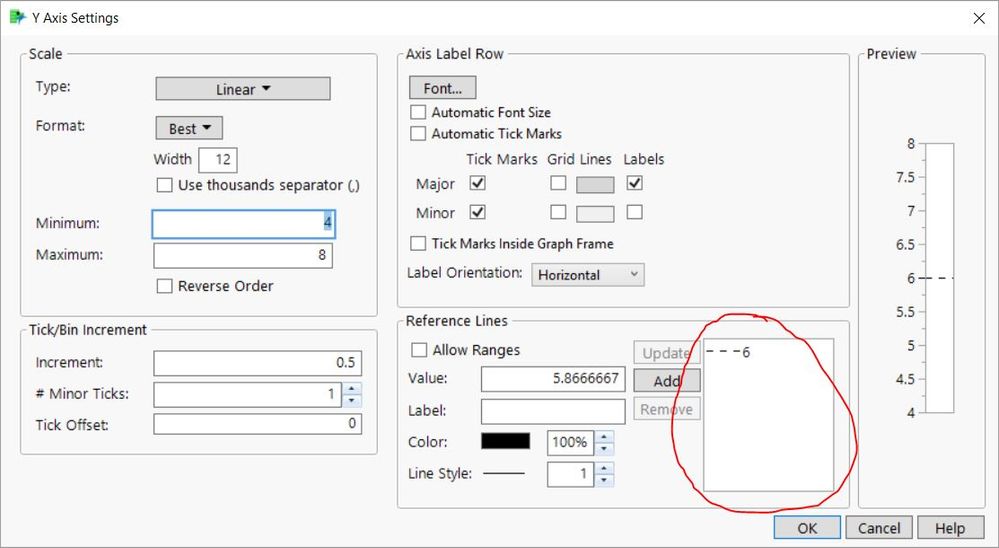Click the Increment field
The width and height of the screenshot is (999, 548).
point(257,363)
